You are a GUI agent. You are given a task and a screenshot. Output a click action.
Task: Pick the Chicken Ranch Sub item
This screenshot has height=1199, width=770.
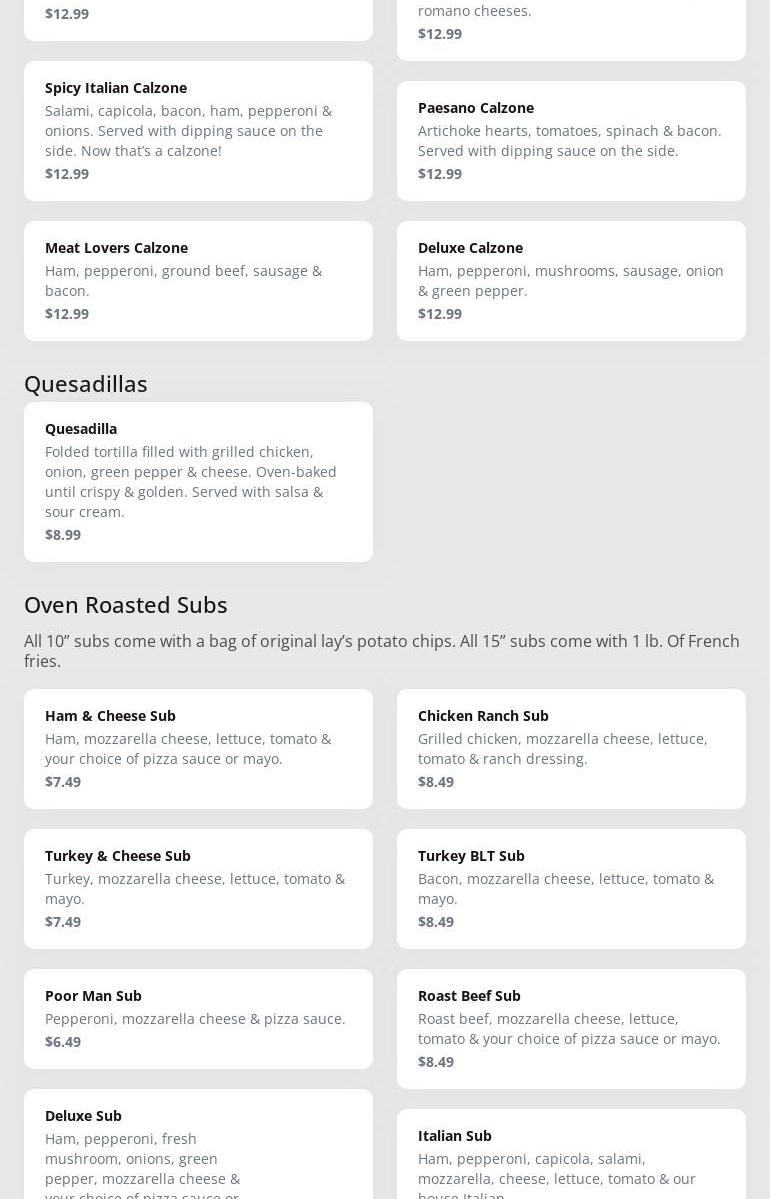pyautogui.click(x=571, y=748)
